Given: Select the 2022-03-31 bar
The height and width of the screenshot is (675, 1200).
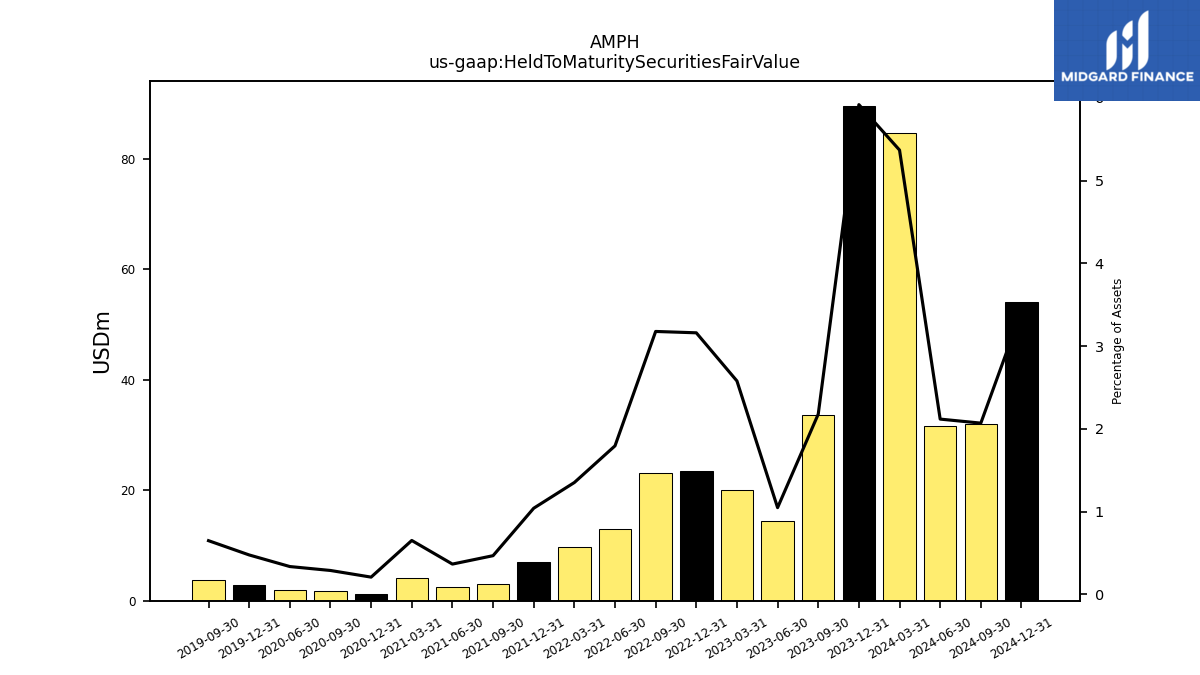Looking at the screenshot, I should (574, 574).
